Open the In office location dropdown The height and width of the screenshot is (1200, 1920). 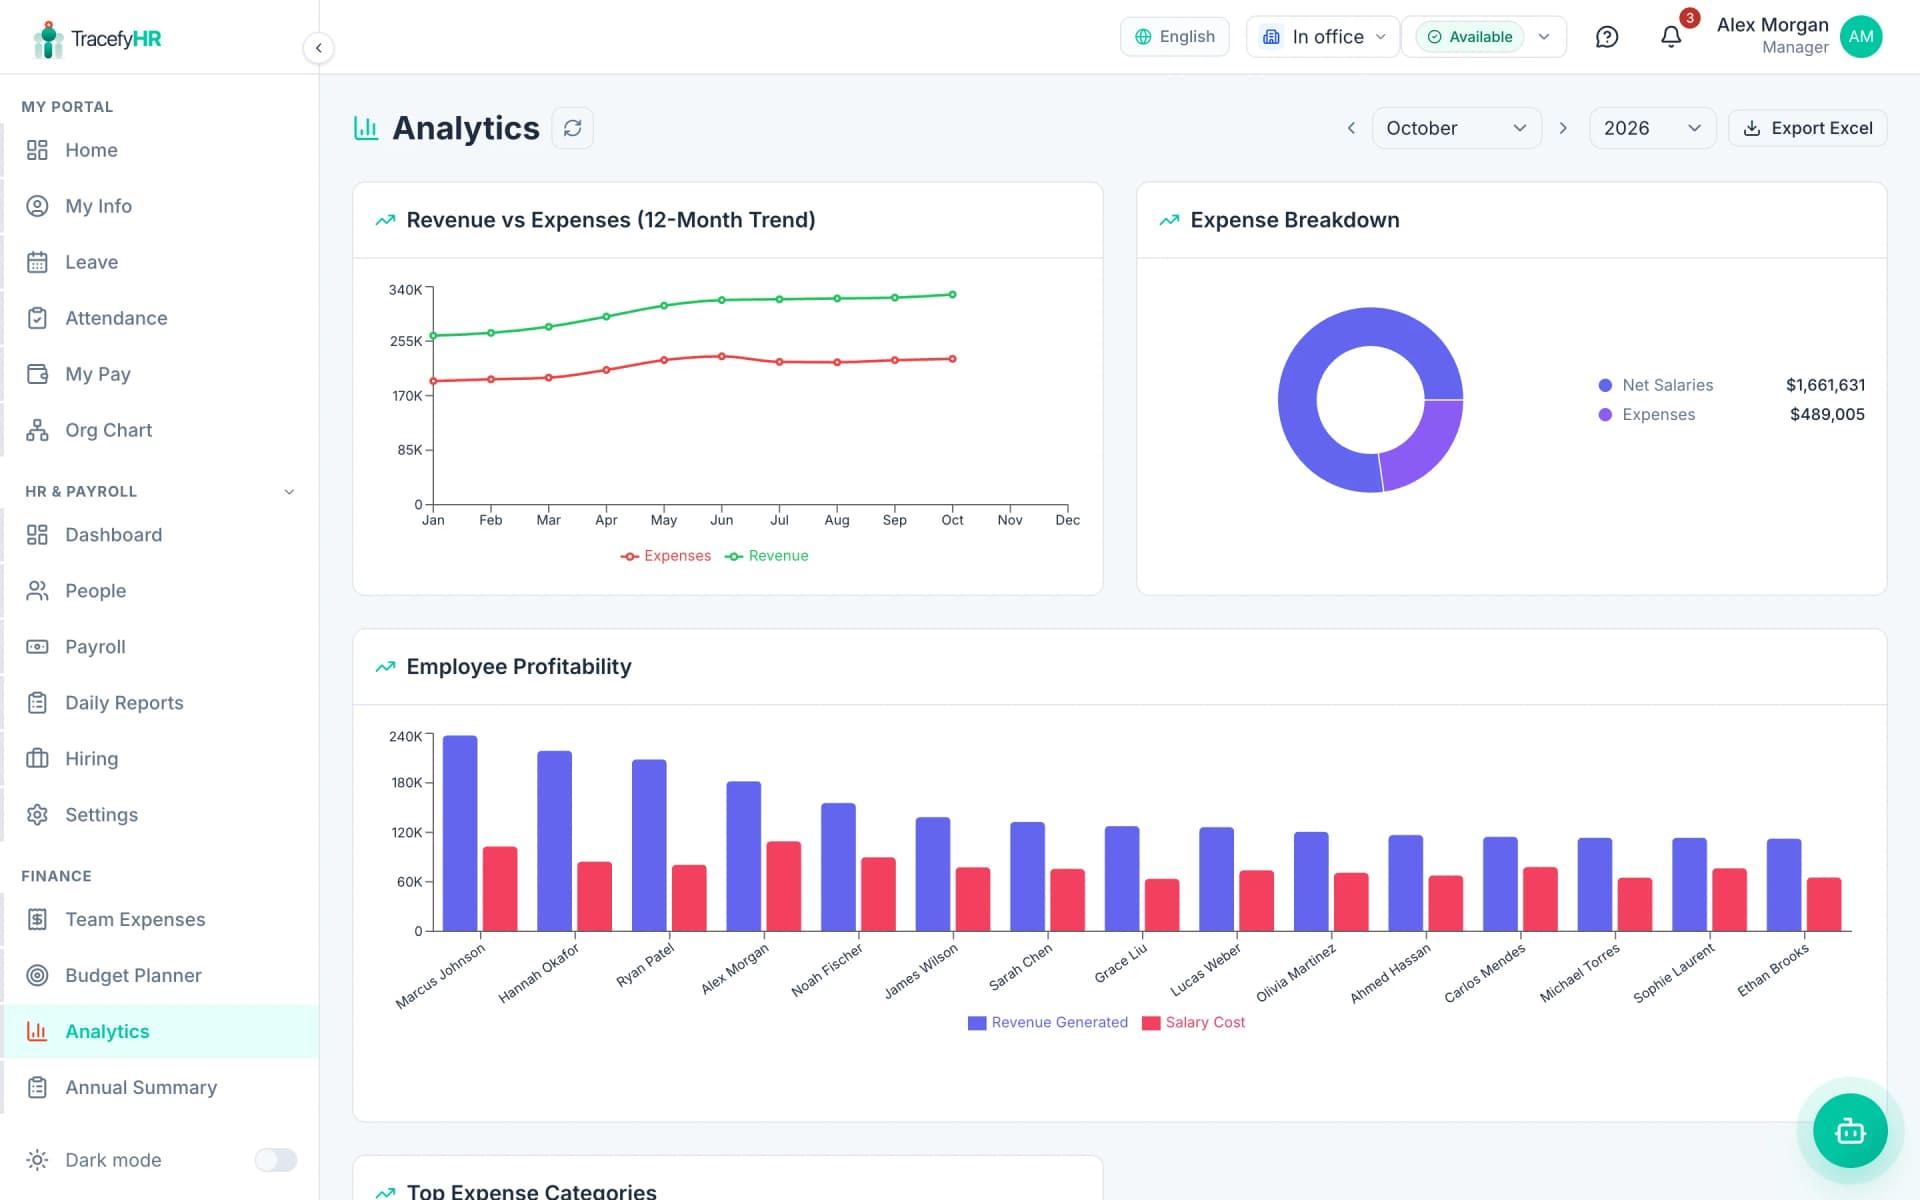point(1322,37)
